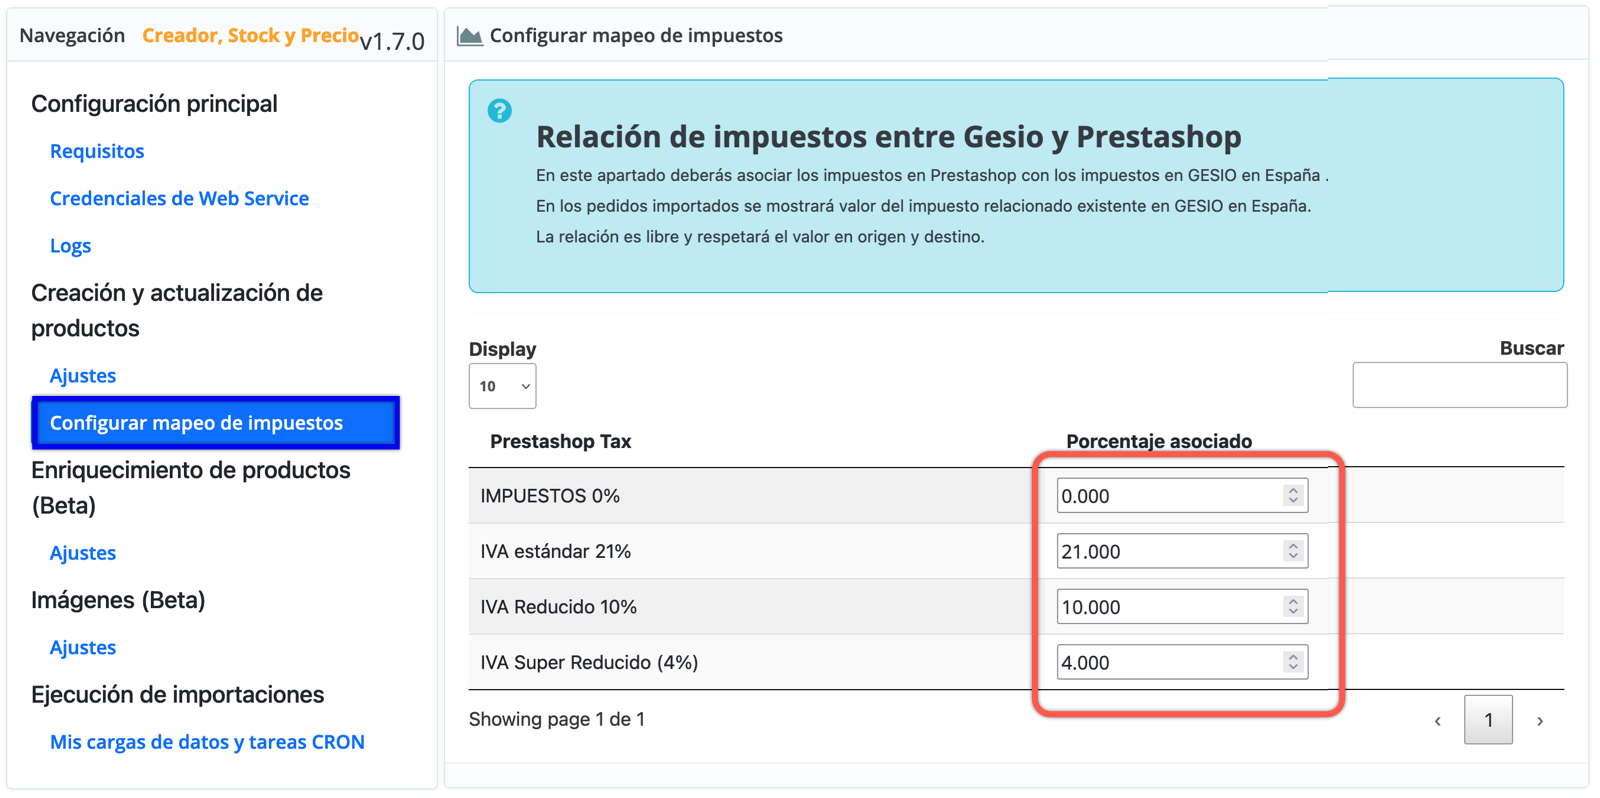Go to previous page arrow
Viewport: 1600px width, 798px height.
[x=1438, y=721]
